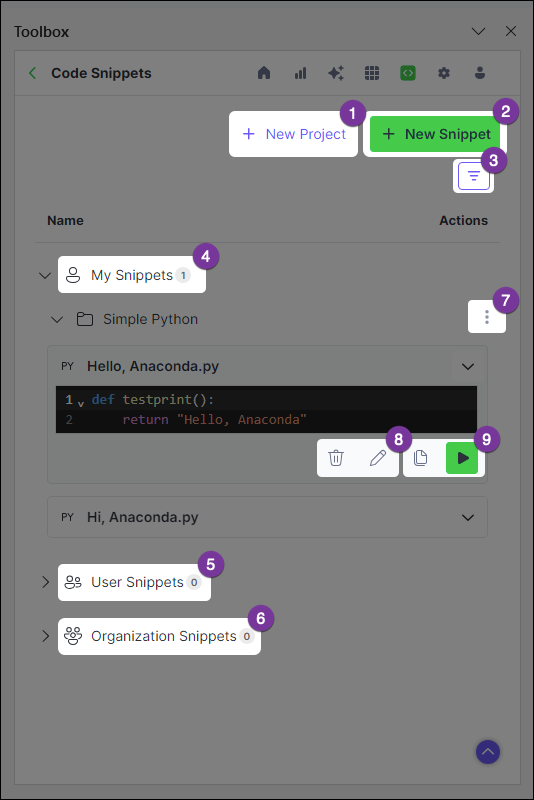The width and height of the screenshot is (534, 800).
Task: Edit snippet with pencil icon
Action: (378, 458)
